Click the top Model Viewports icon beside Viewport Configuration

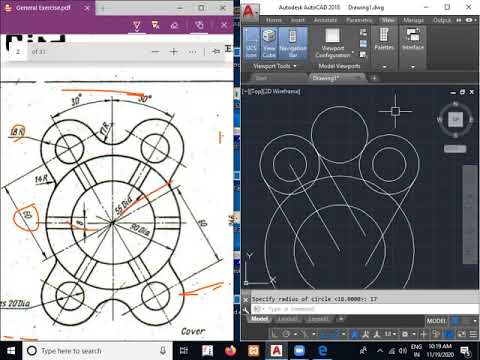(x=363, y=33)
